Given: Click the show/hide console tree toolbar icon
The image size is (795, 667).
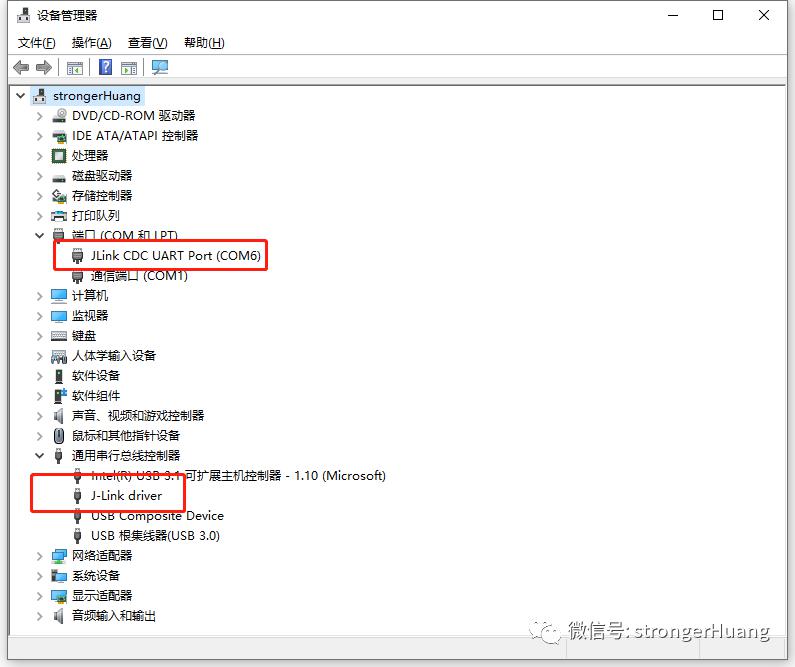Looking at the screenshot, I should [75, 67].
